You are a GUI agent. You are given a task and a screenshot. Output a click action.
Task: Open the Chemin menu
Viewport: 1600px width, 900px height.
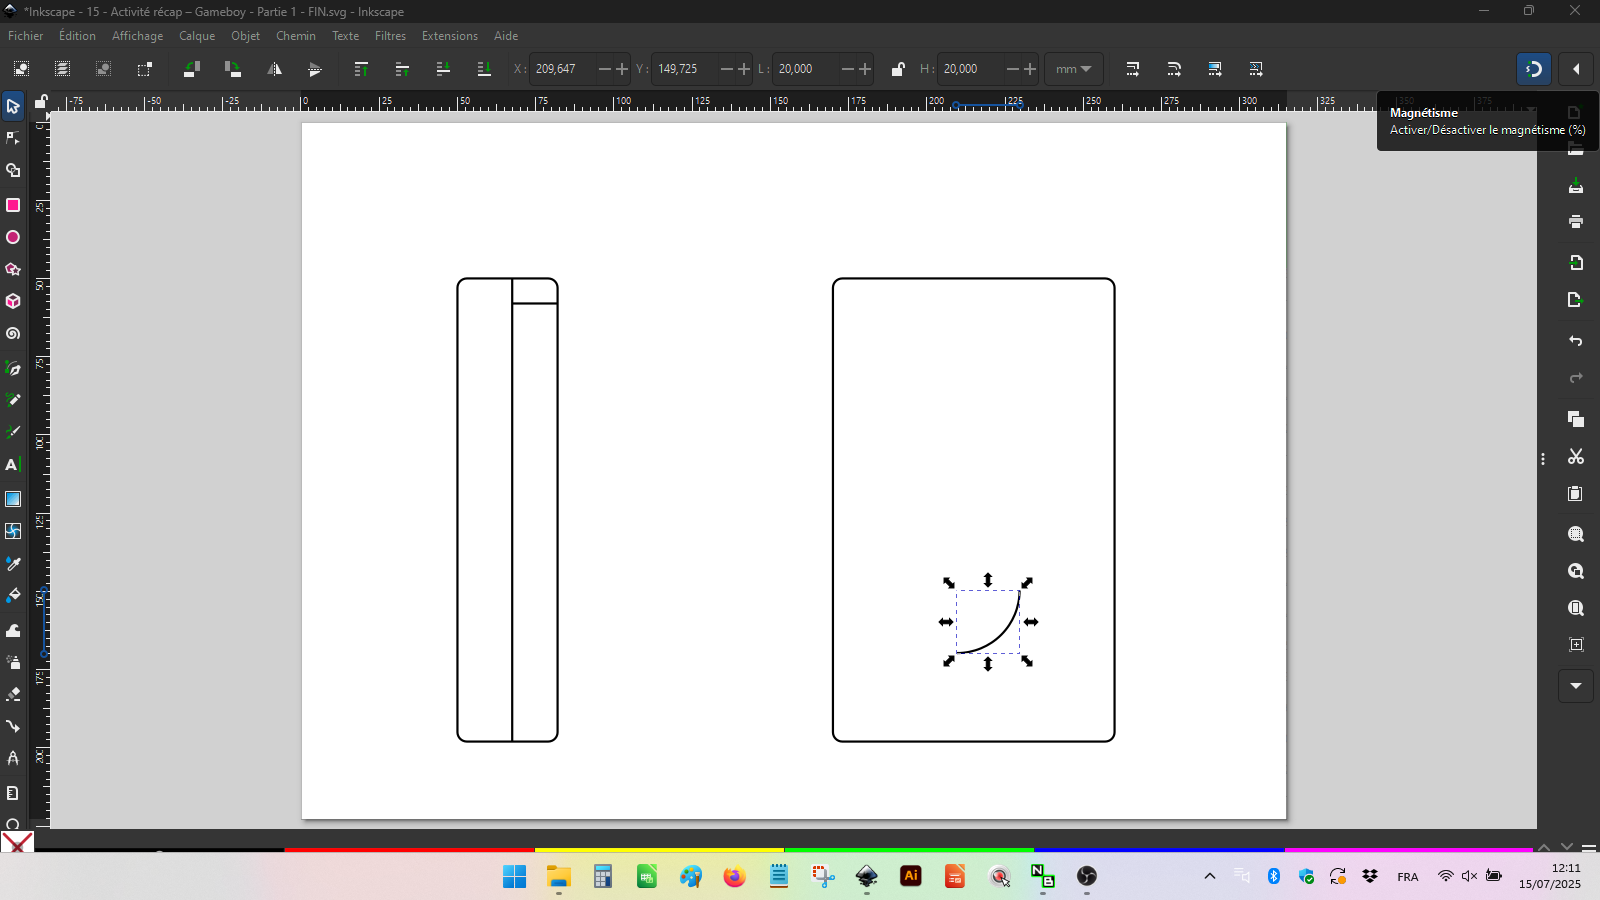296,36
